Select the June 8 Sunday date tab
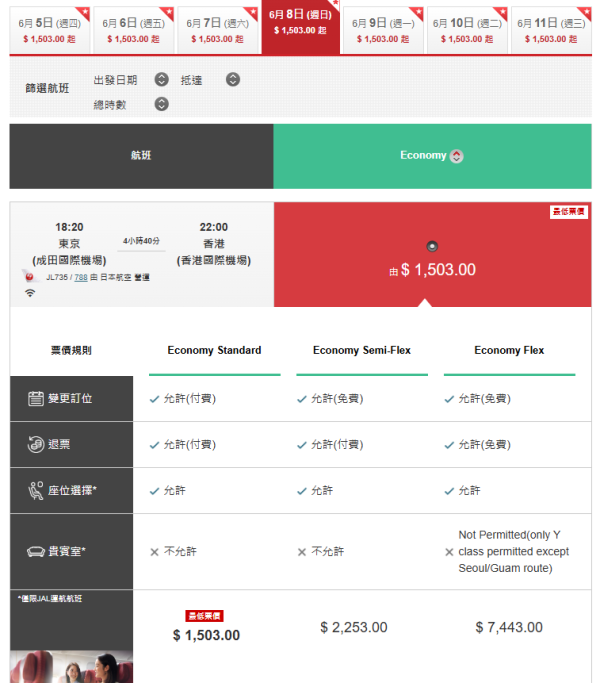 coord(301,27)
